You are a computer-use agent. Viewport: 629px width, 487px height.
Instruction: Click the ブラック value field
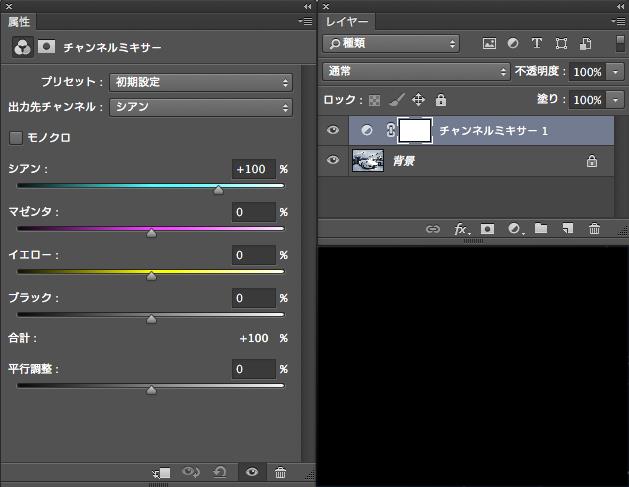coord(254,298)
